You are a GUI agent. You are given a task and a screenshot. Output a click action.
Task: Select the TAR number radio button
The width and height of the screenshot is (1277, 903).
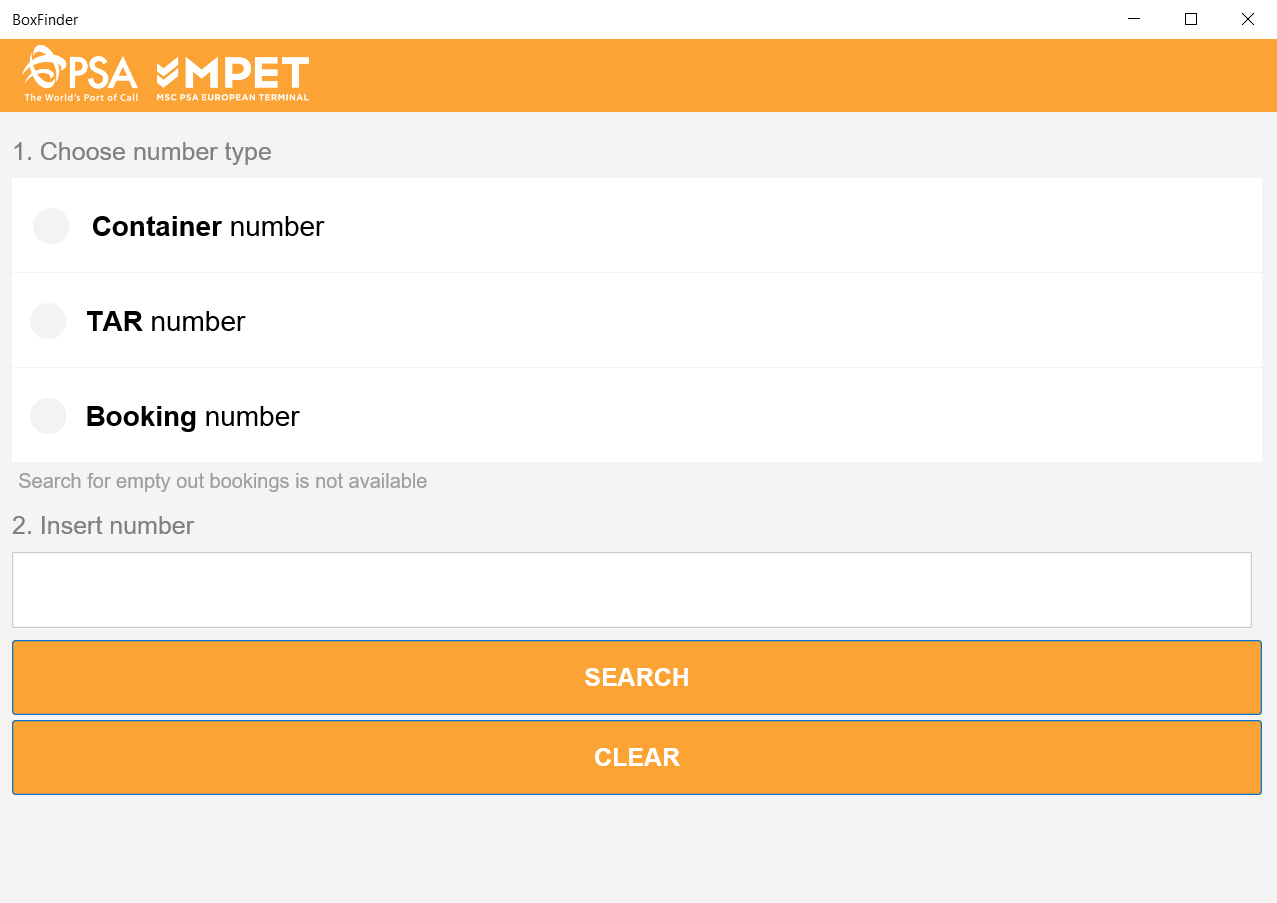point(48,321)
